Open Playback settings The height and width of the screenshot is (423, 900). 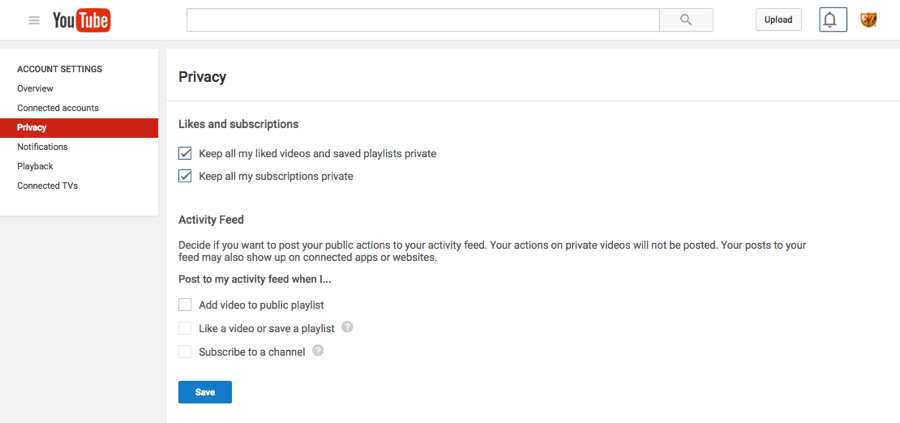click(35, 166)
